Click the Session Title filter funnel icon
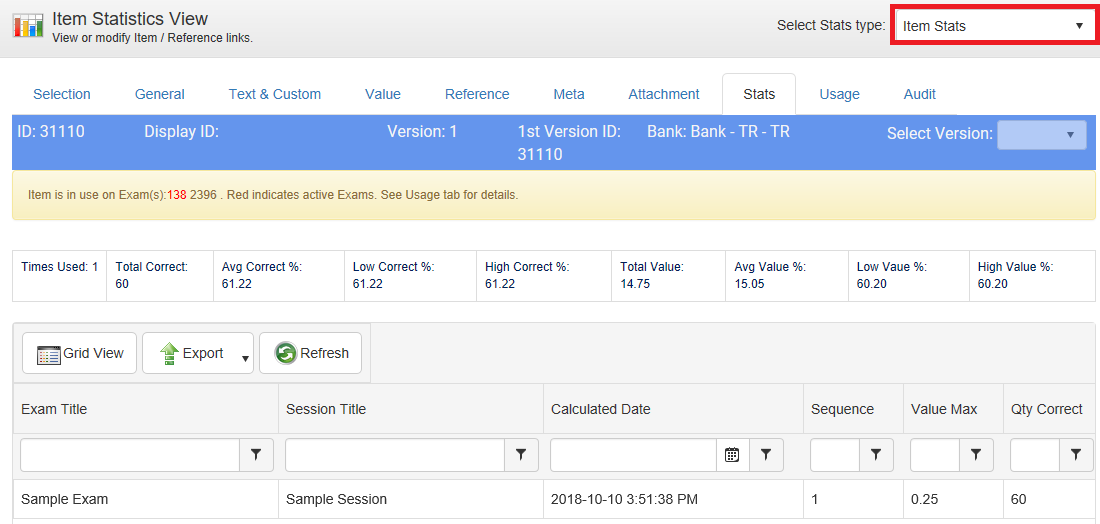The height and width of the screenshot is (524, 1100). [521, 455]
